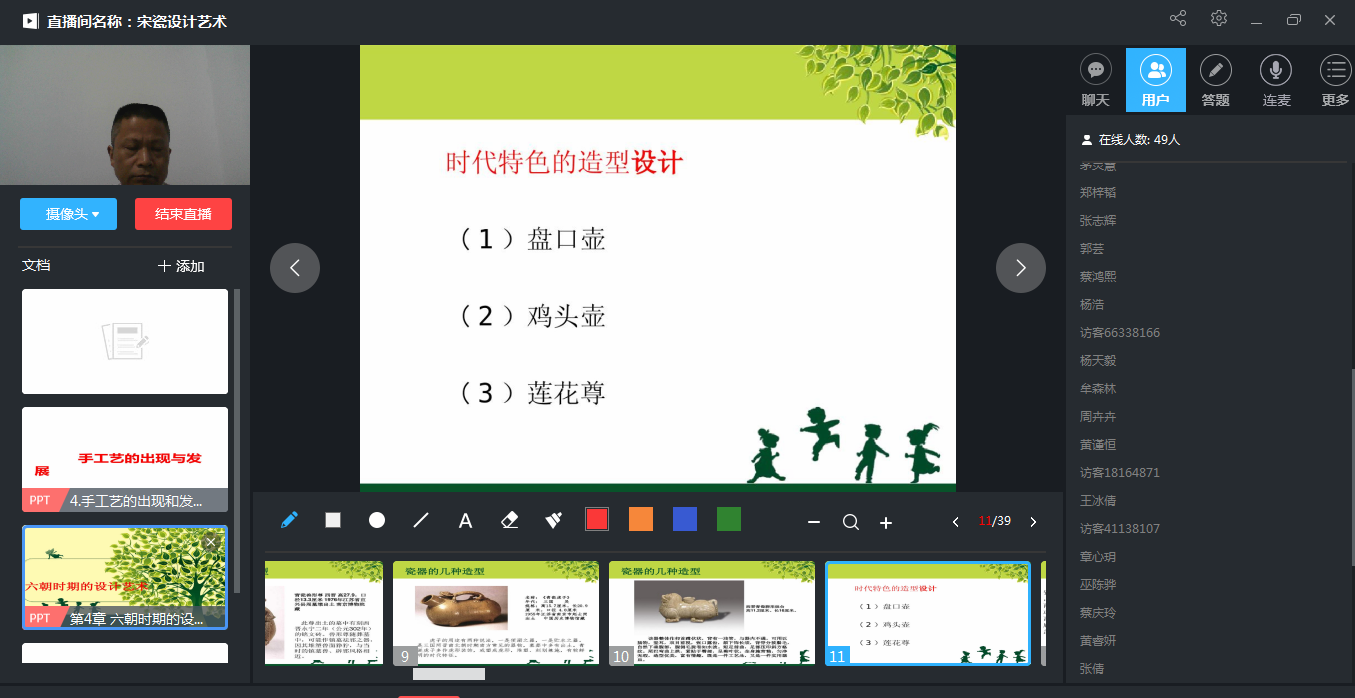Select the eraser tool
Viewport: 1355px width, 698px height.
click(x=509, y=520)
